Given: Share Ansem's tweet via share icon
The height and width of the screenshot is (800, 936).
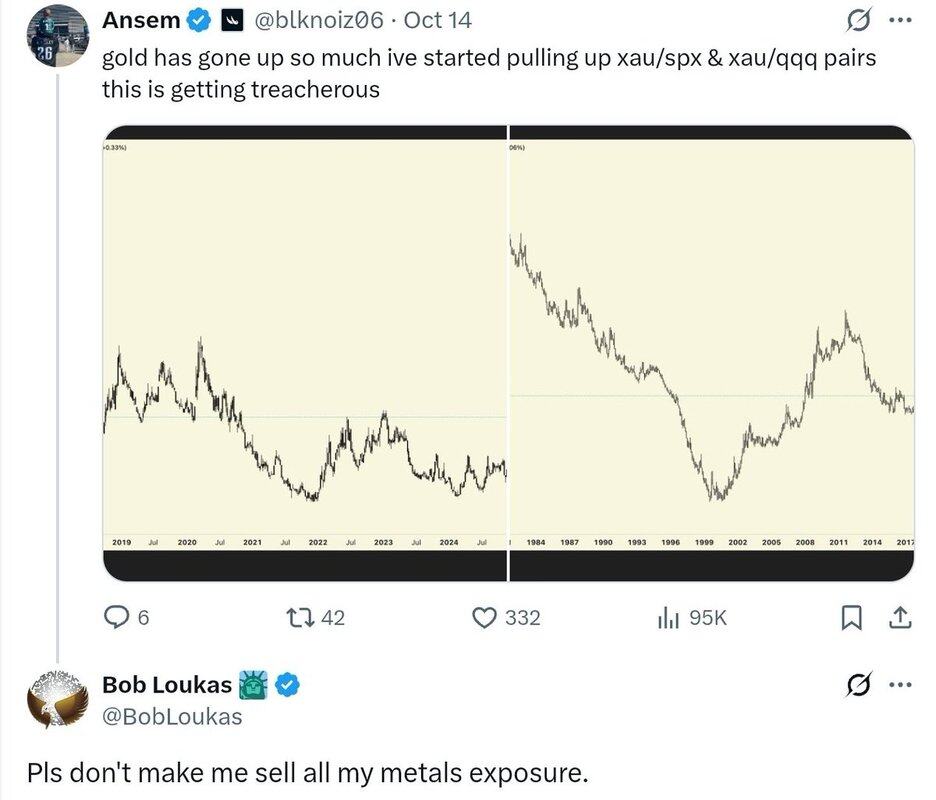Looking at the screenshot, I should click(x=900, y=619).
